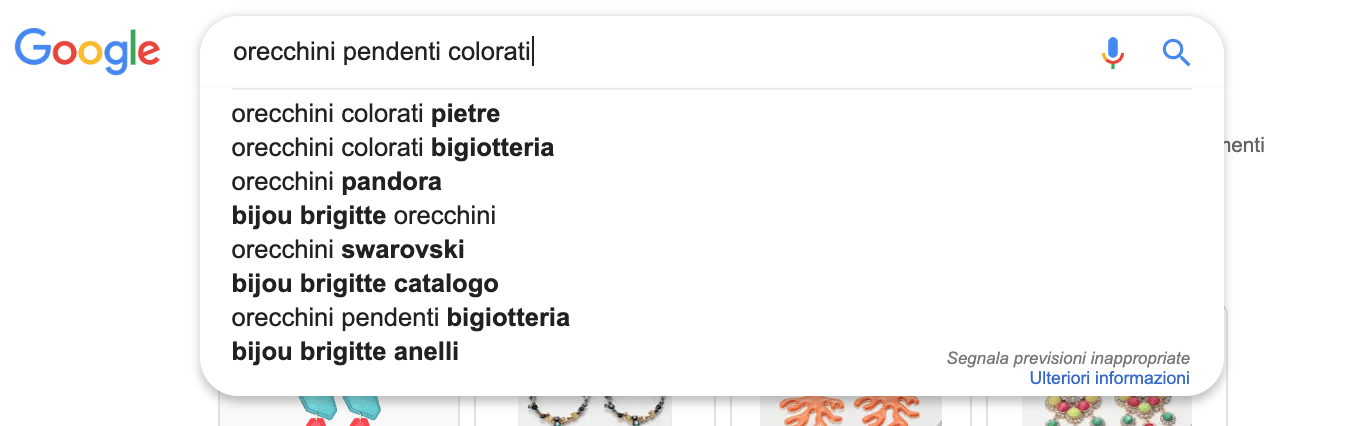This screenshot has width=1358, height=426.
Task: Select 'bijou brigitte orecchini' suggestion
Action: [x=363, y=216]
